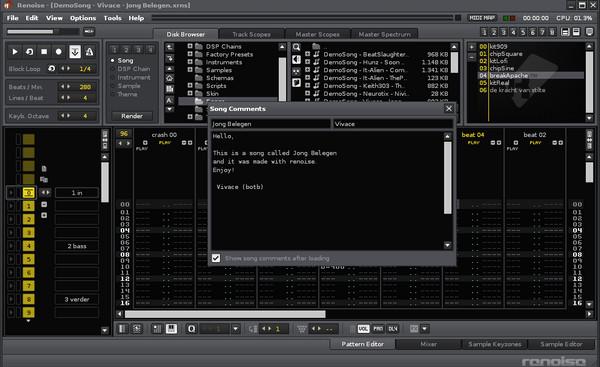The image size is (600, 367).
Task: Click the Quantize Q icon
Action: [192, 329]
